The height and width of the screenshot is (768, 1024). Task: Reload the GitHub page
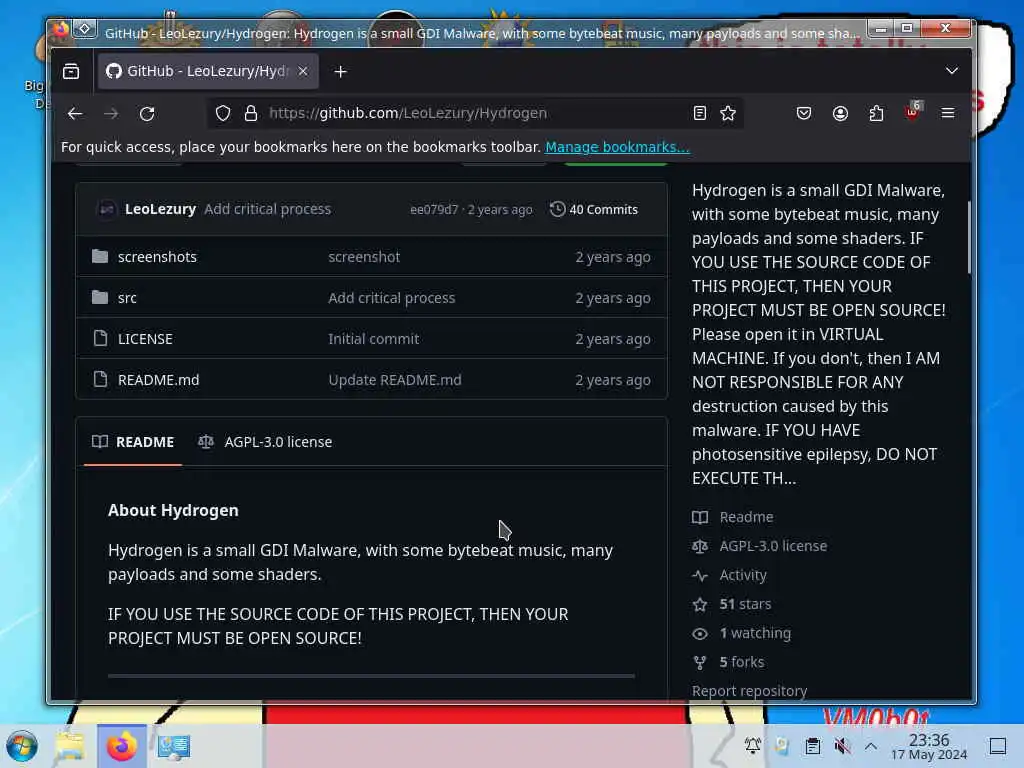[147, 114]
